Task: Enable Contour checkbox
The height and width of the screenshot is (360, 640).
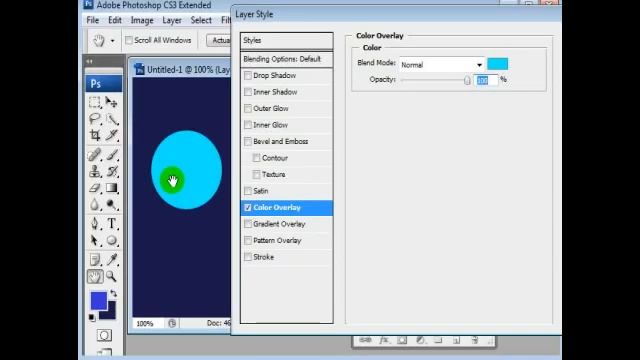Action: point(256,158)
